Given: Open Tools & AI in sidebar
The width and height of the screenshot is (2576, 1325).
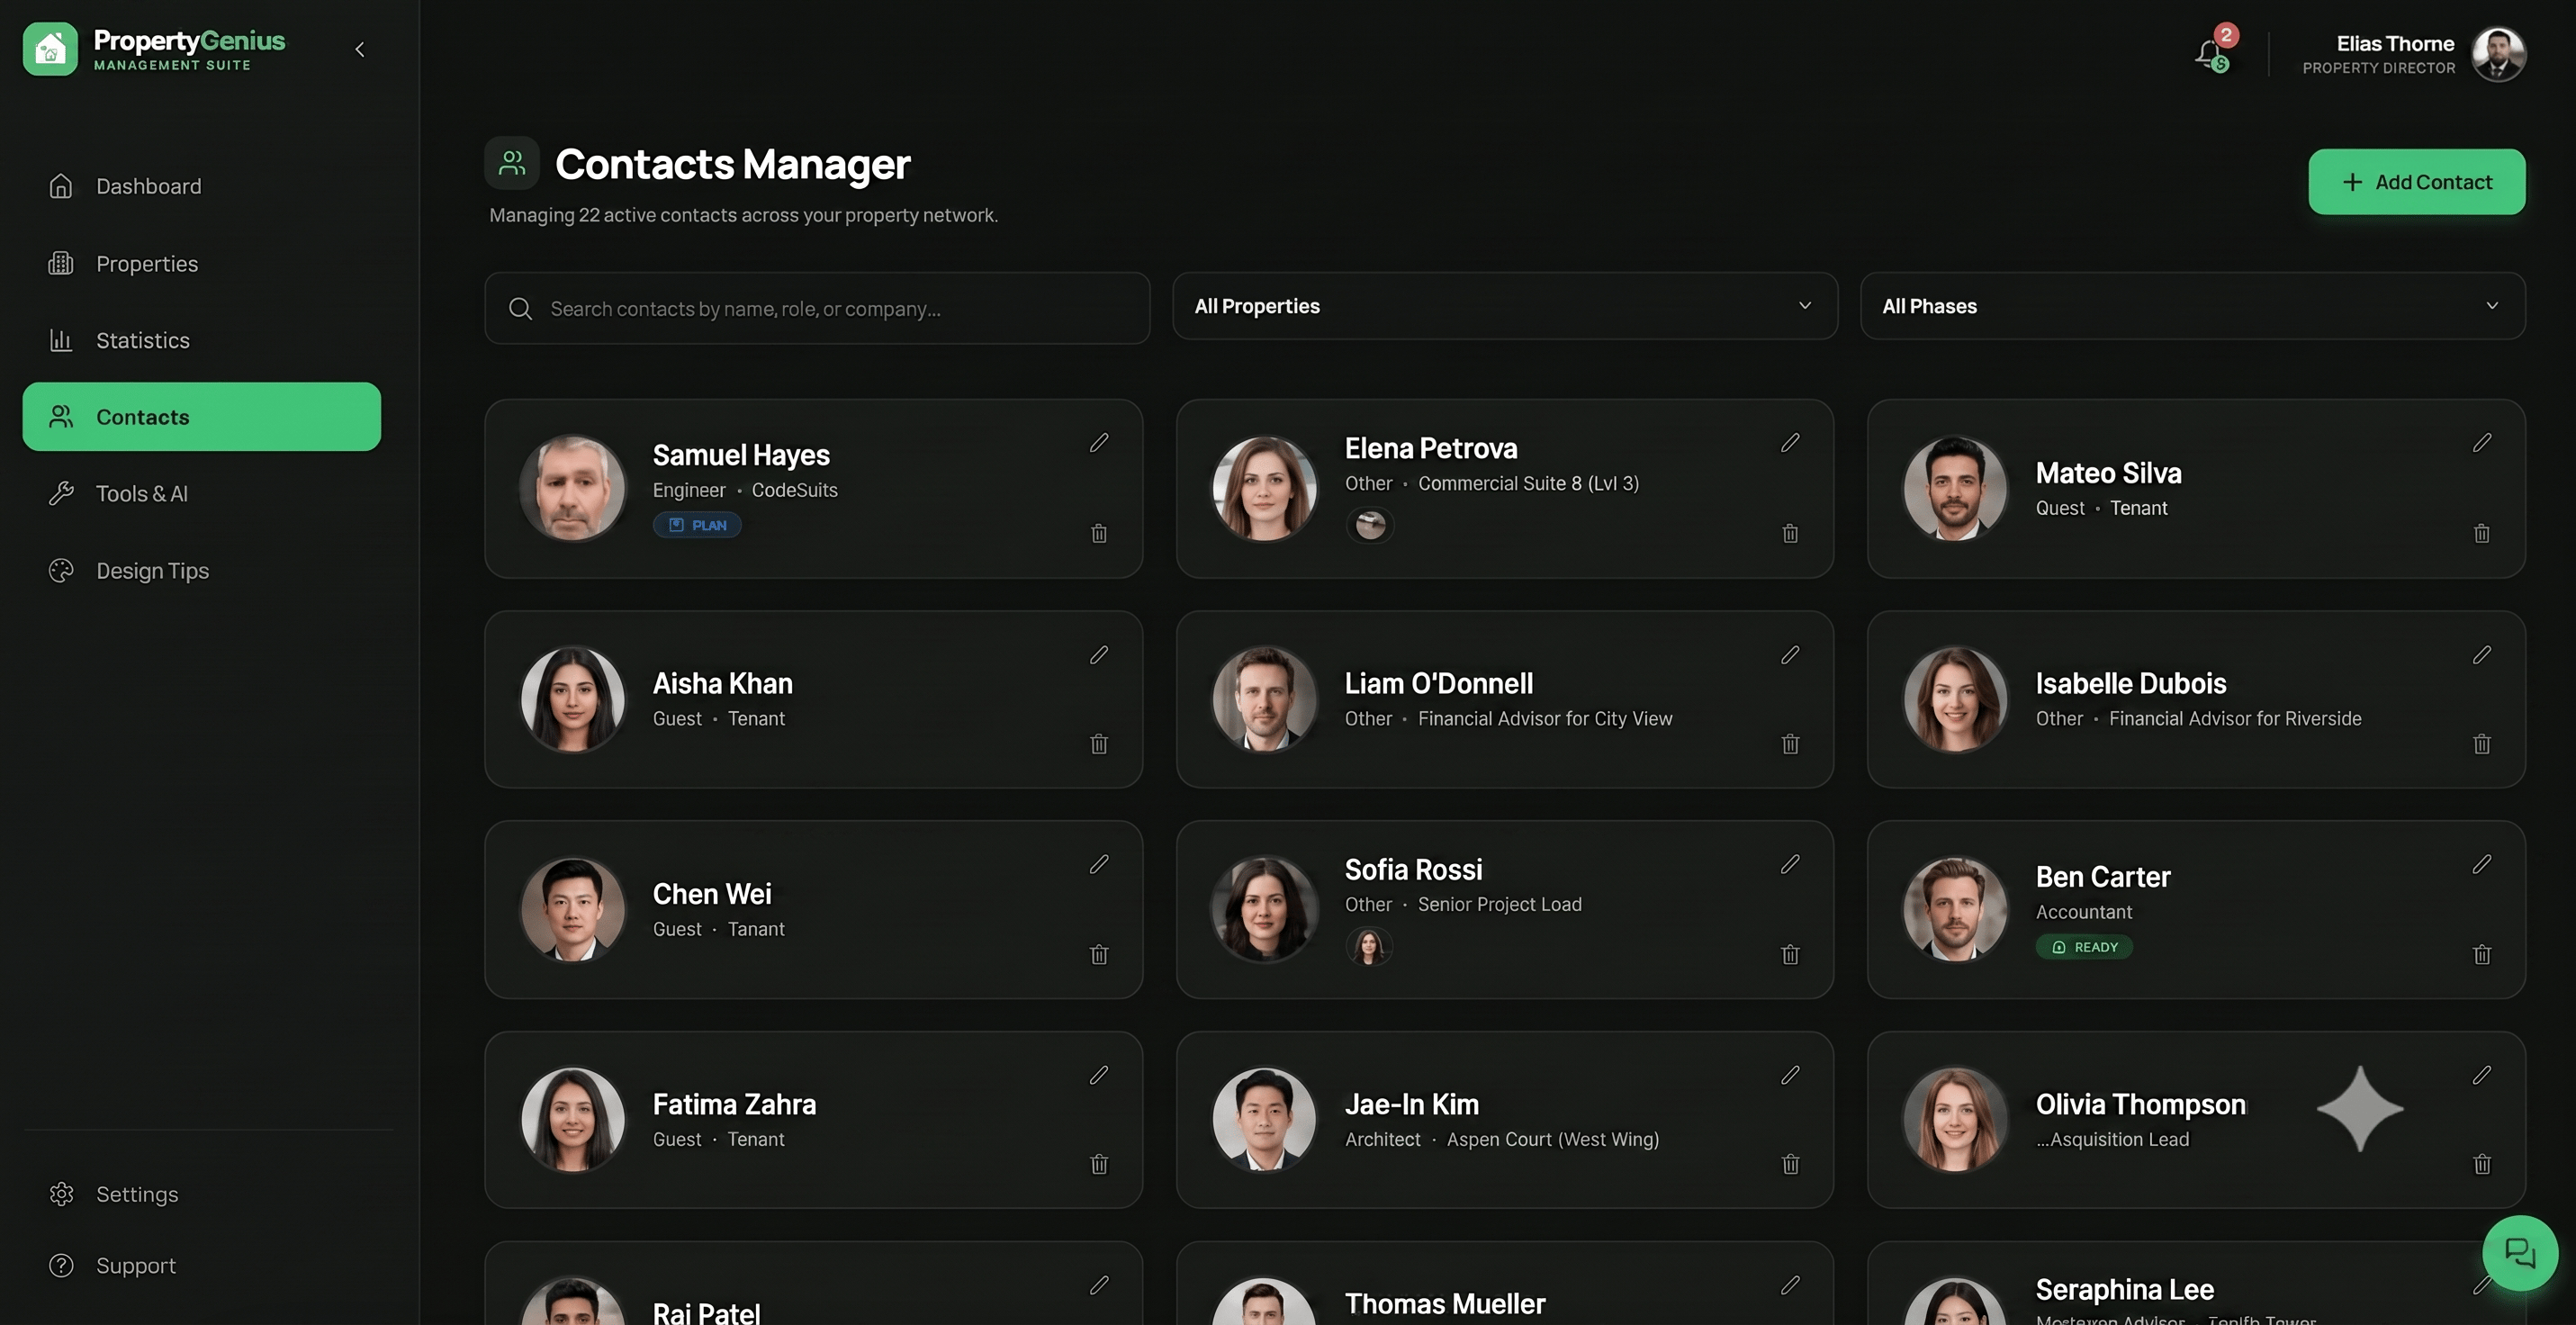Looking at the screenshot, I should tap(202, 493).
